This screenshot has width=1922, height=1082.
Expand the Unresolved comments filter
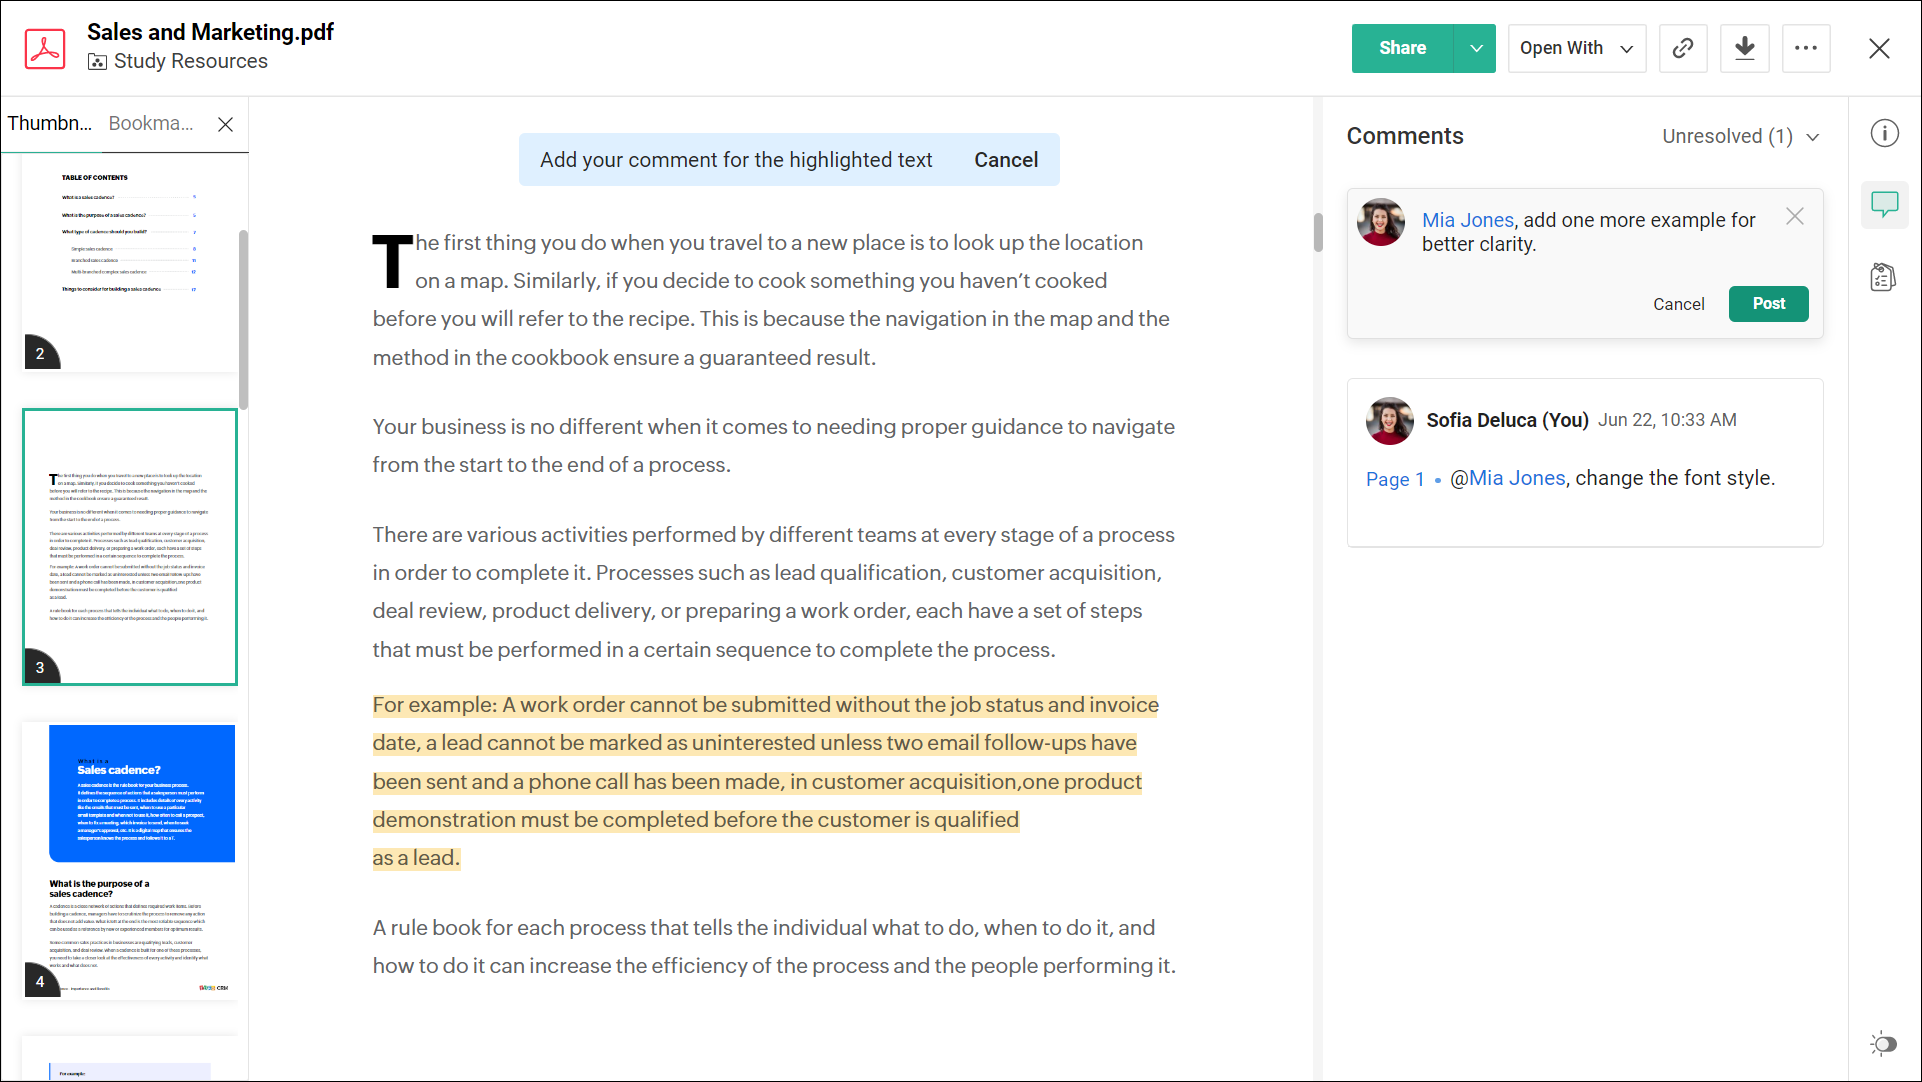[1740, 136]
